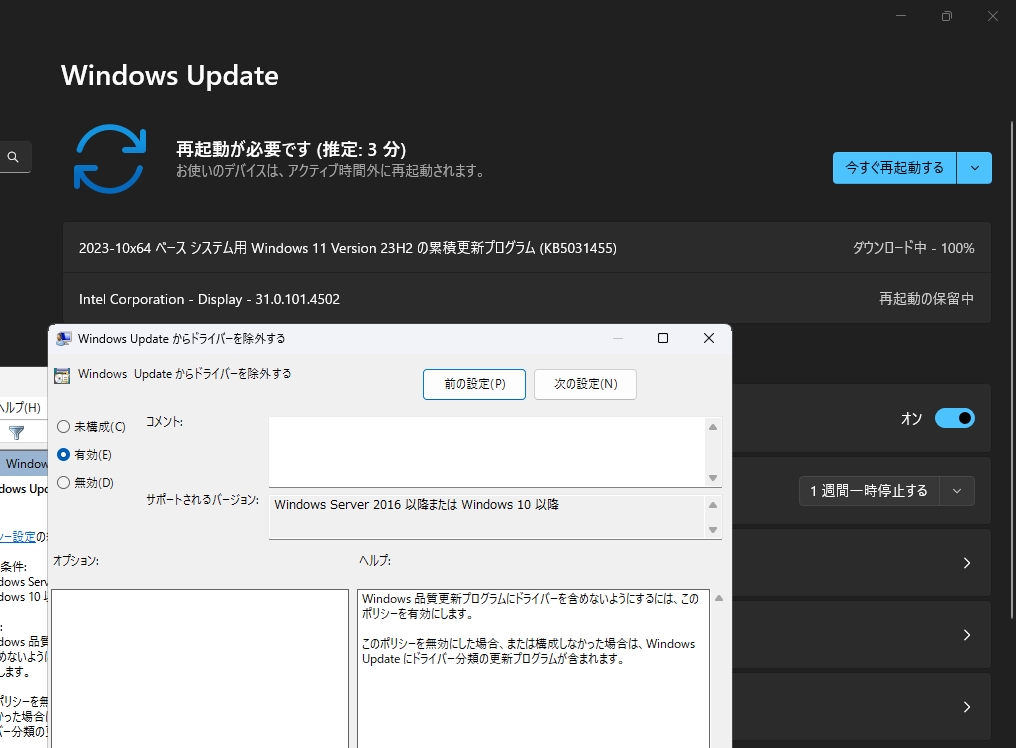Click the KB5031455 cumulative update row

coord(527,248)
